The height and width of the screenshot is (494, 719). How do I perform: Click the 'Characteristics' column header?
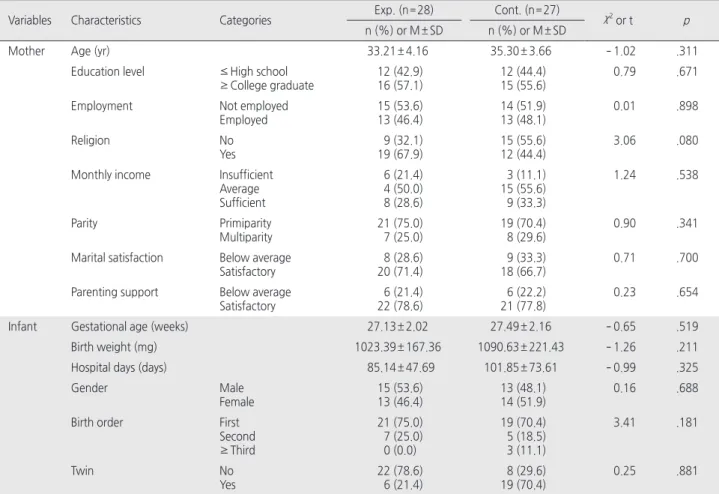pos(106,21)
